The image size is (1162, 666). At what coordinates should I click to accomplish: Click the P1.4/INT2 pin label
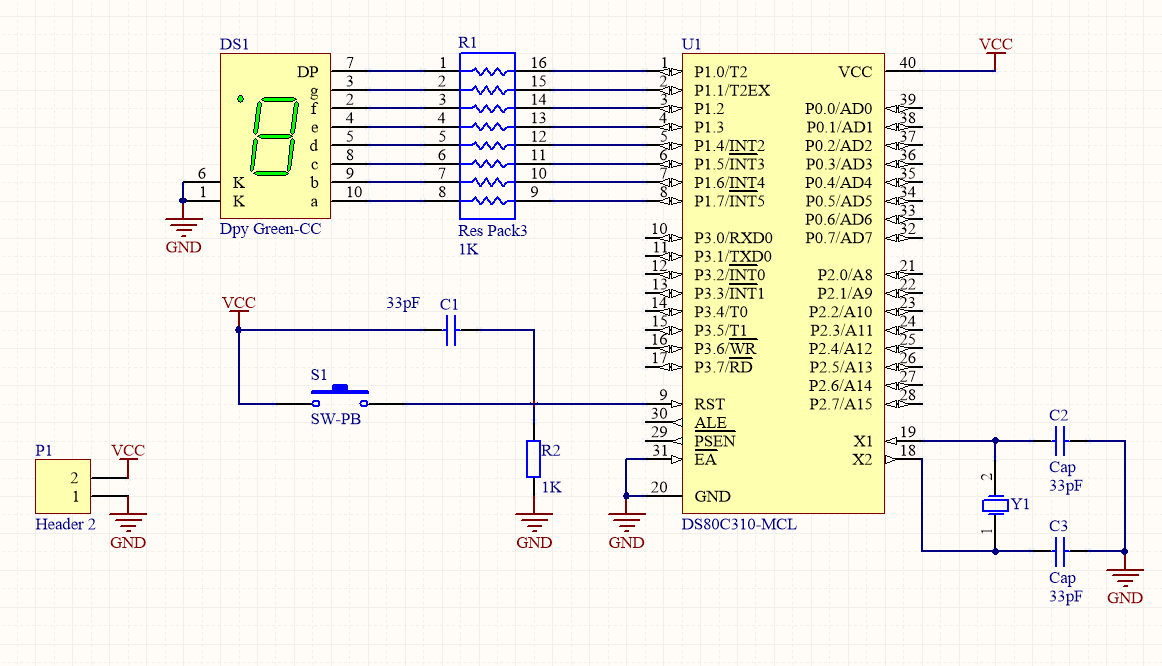pyautogui.click(x=729, y=146)
